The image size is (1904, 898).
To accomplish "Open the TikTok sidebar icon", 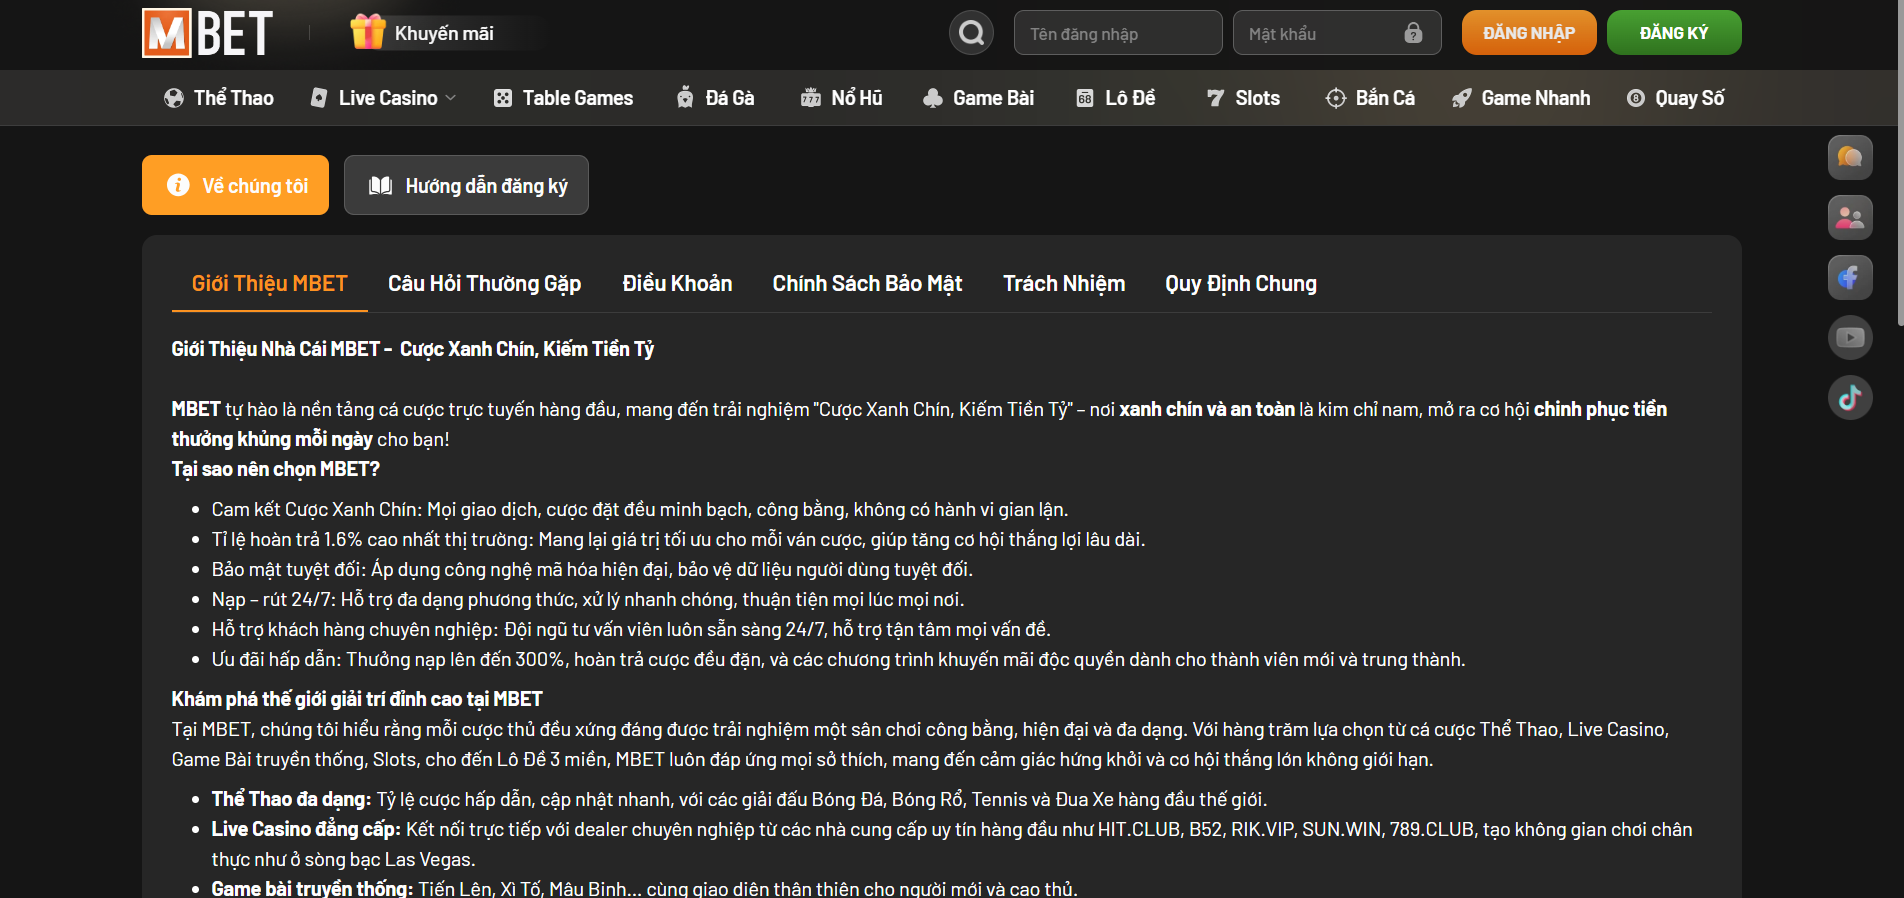I will (x=1850, y=397).
